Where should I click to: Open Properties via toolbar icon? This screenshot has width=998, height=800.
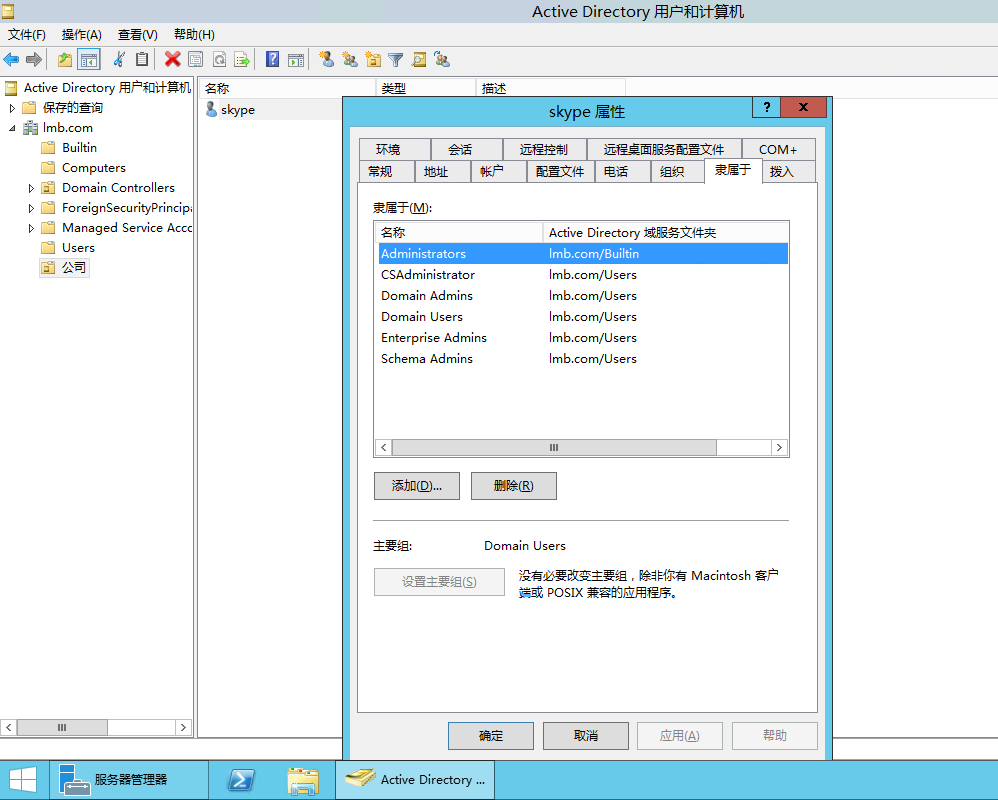[195, 60]
